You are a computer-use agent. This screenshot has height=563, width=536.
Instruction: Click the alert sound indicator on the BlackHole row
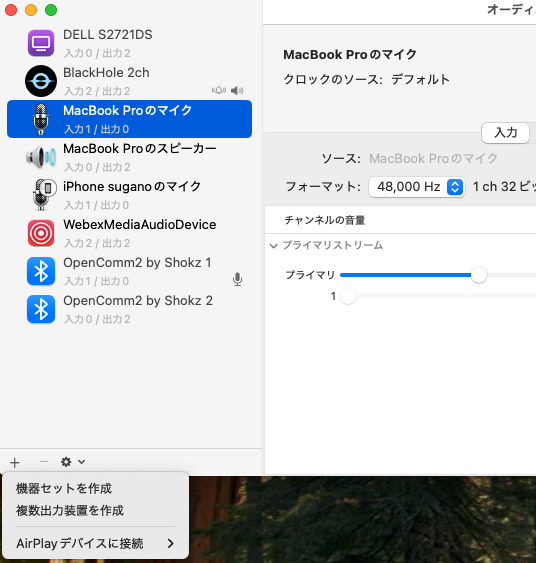click(219, 90)
